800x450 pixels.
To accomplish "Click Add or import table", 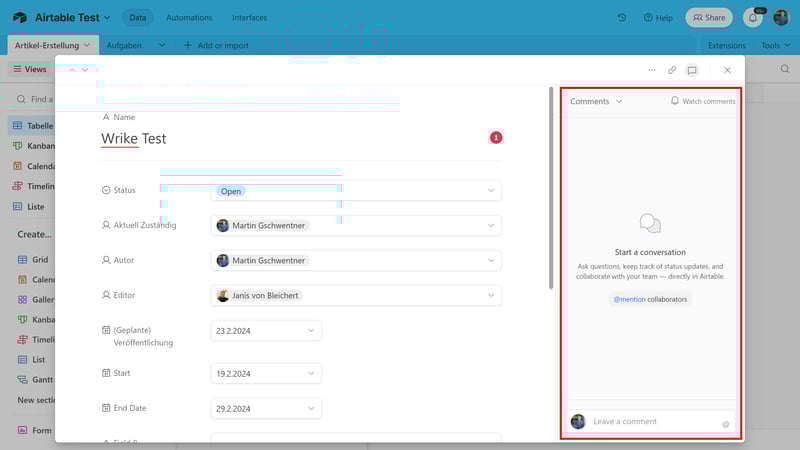I will 216,45.
